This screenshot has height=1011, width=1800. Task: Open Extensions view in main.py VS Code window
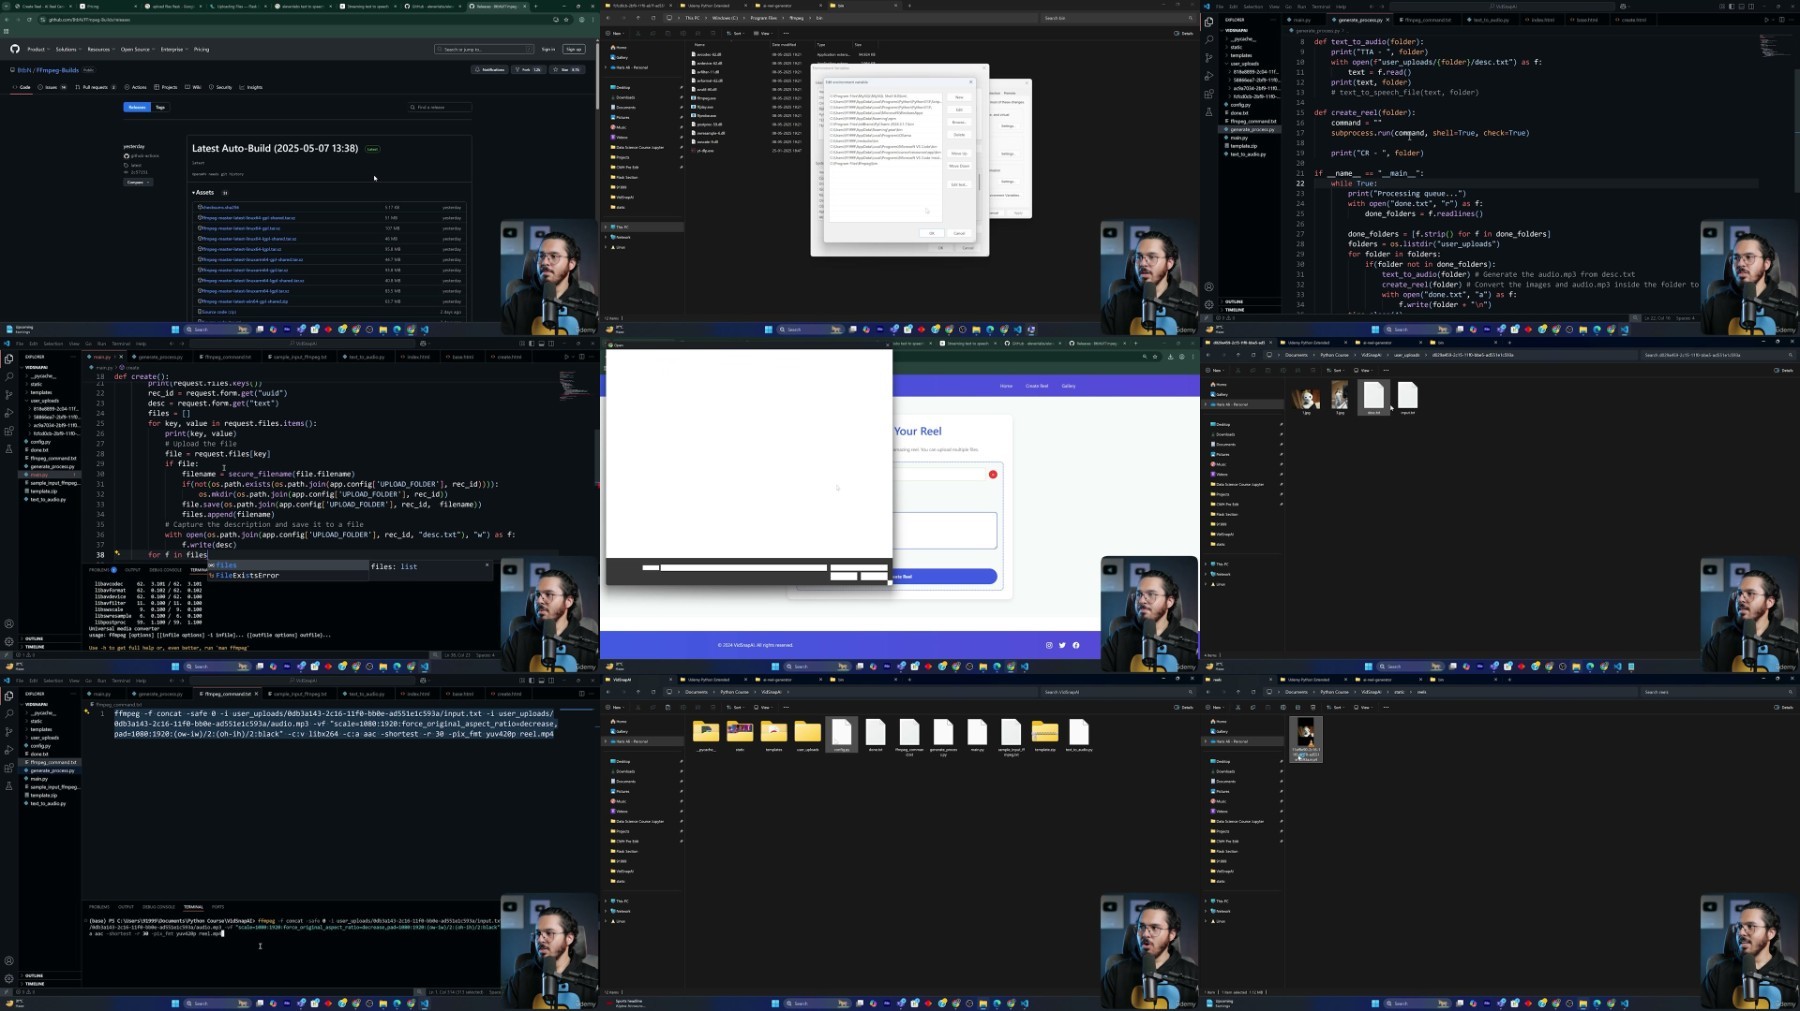(x=9, y=431)
